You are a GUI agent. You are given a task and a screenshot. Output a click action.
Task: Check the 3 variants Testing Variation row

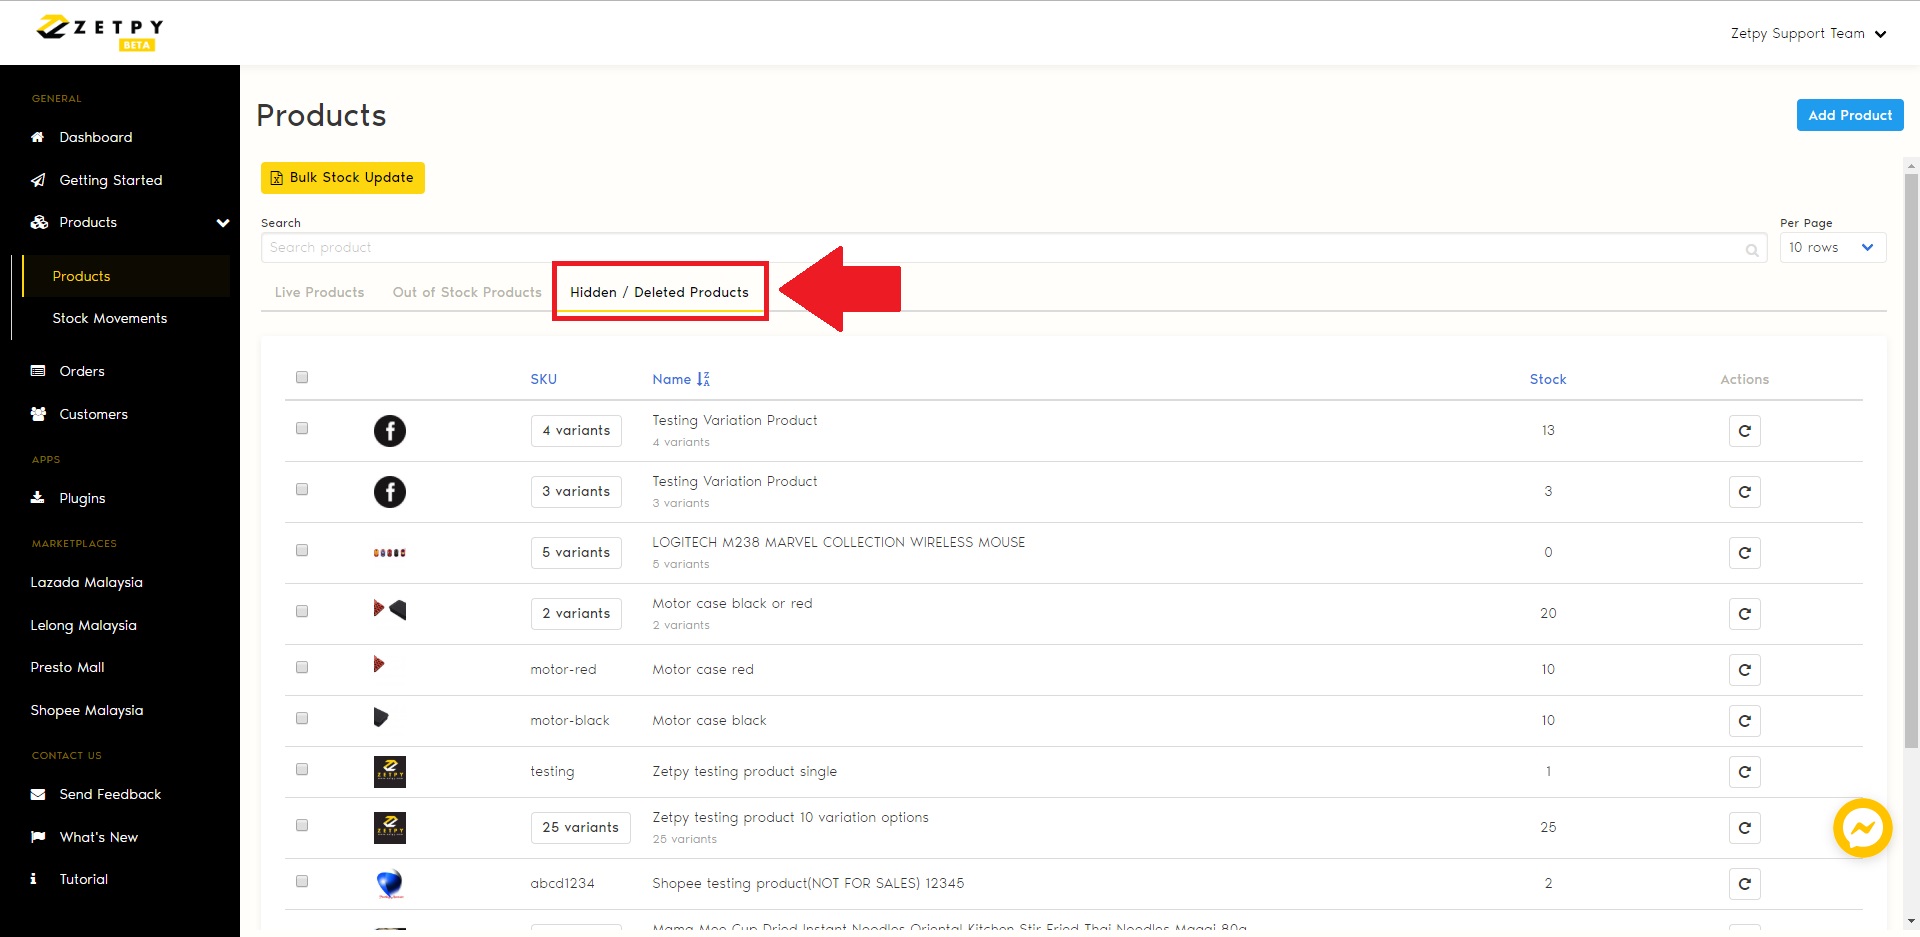pyautogui.click(x=302, y=489)
